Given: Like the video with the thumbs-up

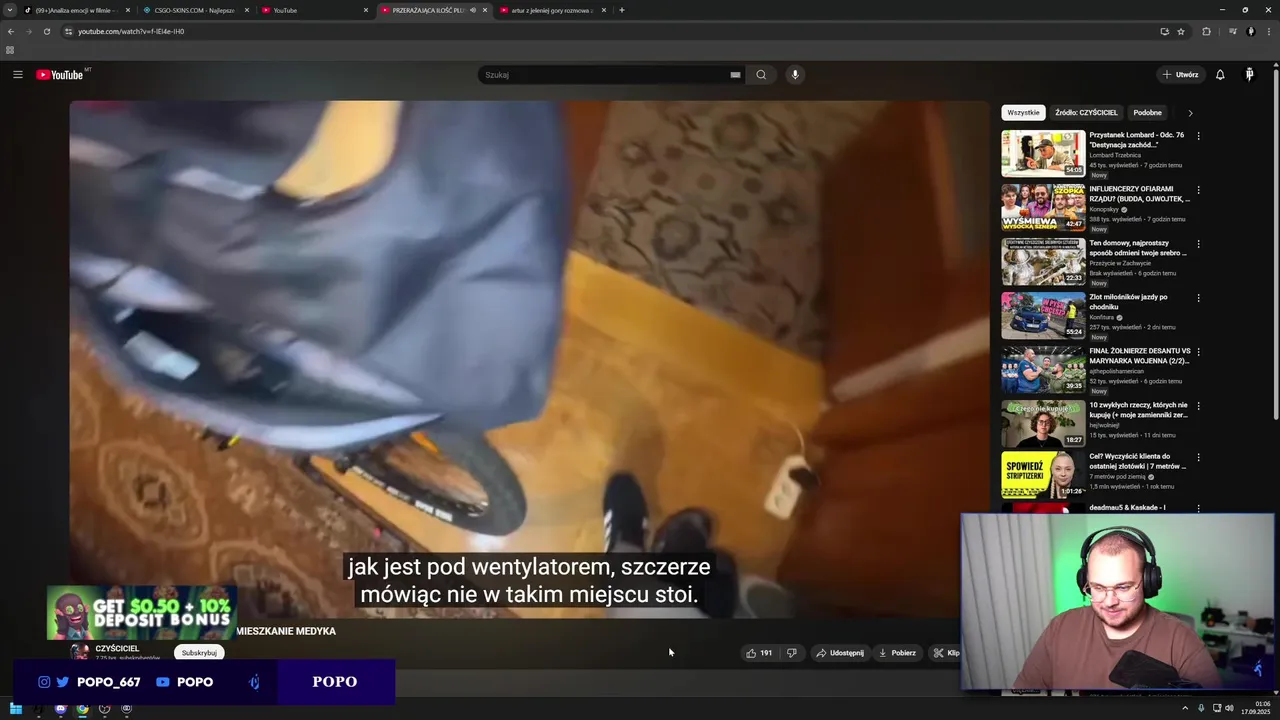Looking at the screenshot, I should [759, 653].
